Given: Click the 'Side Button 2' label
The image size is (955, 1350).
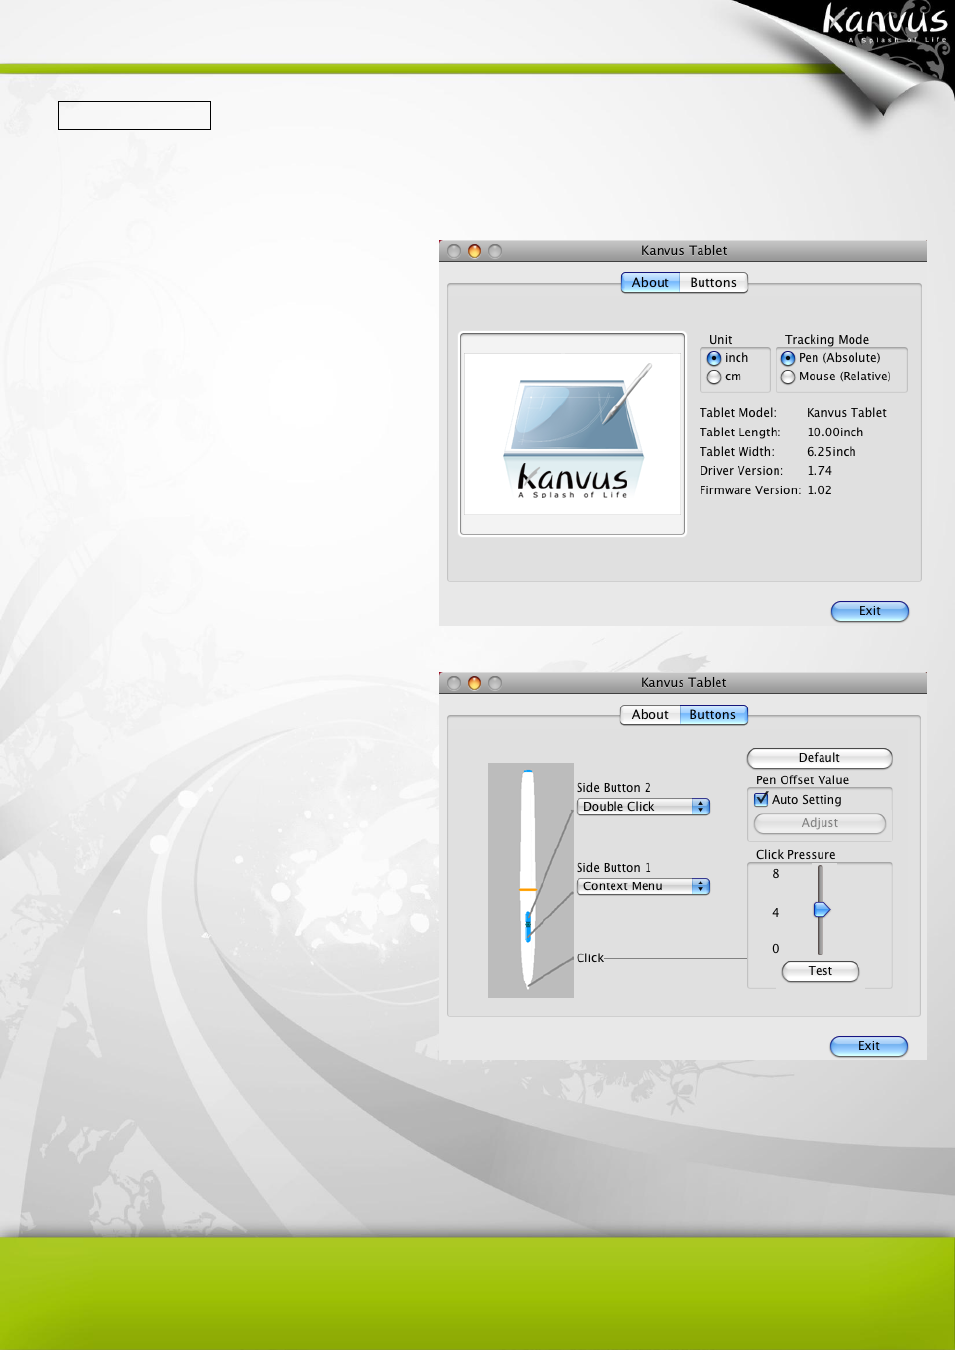Looking at the screenshot, I should tap(614, 788).
